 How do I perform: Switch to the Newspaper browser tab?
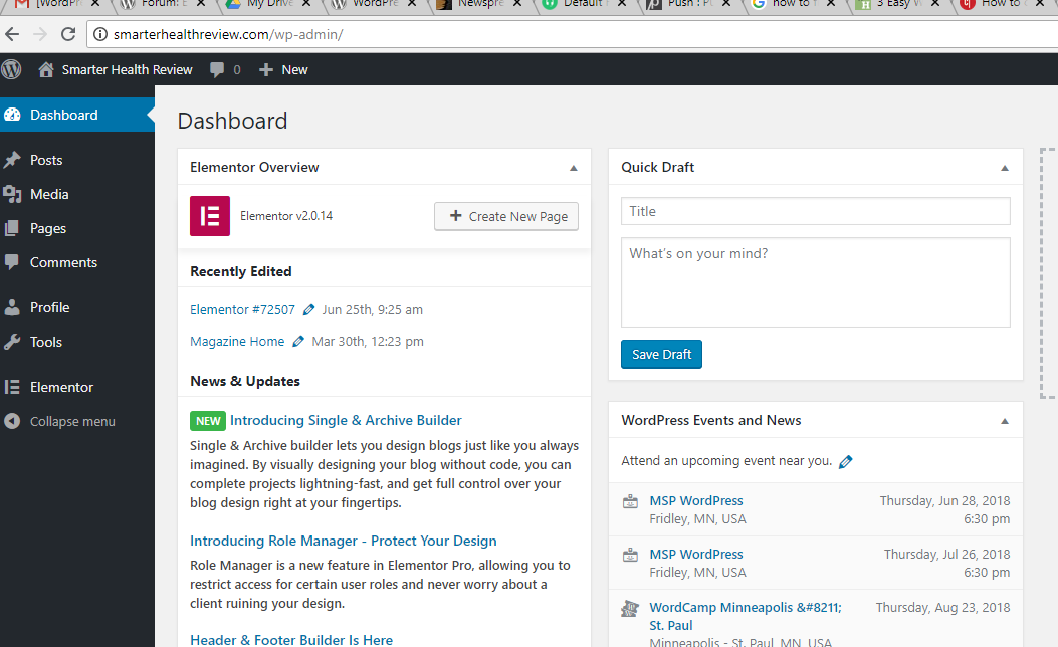click(x=480, y=4)
